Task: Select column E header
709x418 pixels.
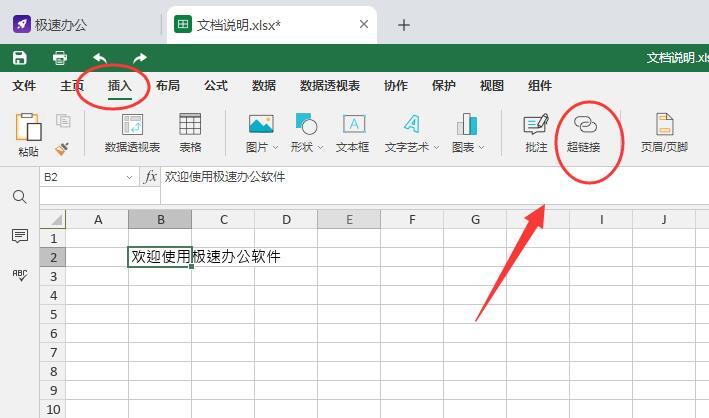Action: pyautogui.click(x=349, y=219)
